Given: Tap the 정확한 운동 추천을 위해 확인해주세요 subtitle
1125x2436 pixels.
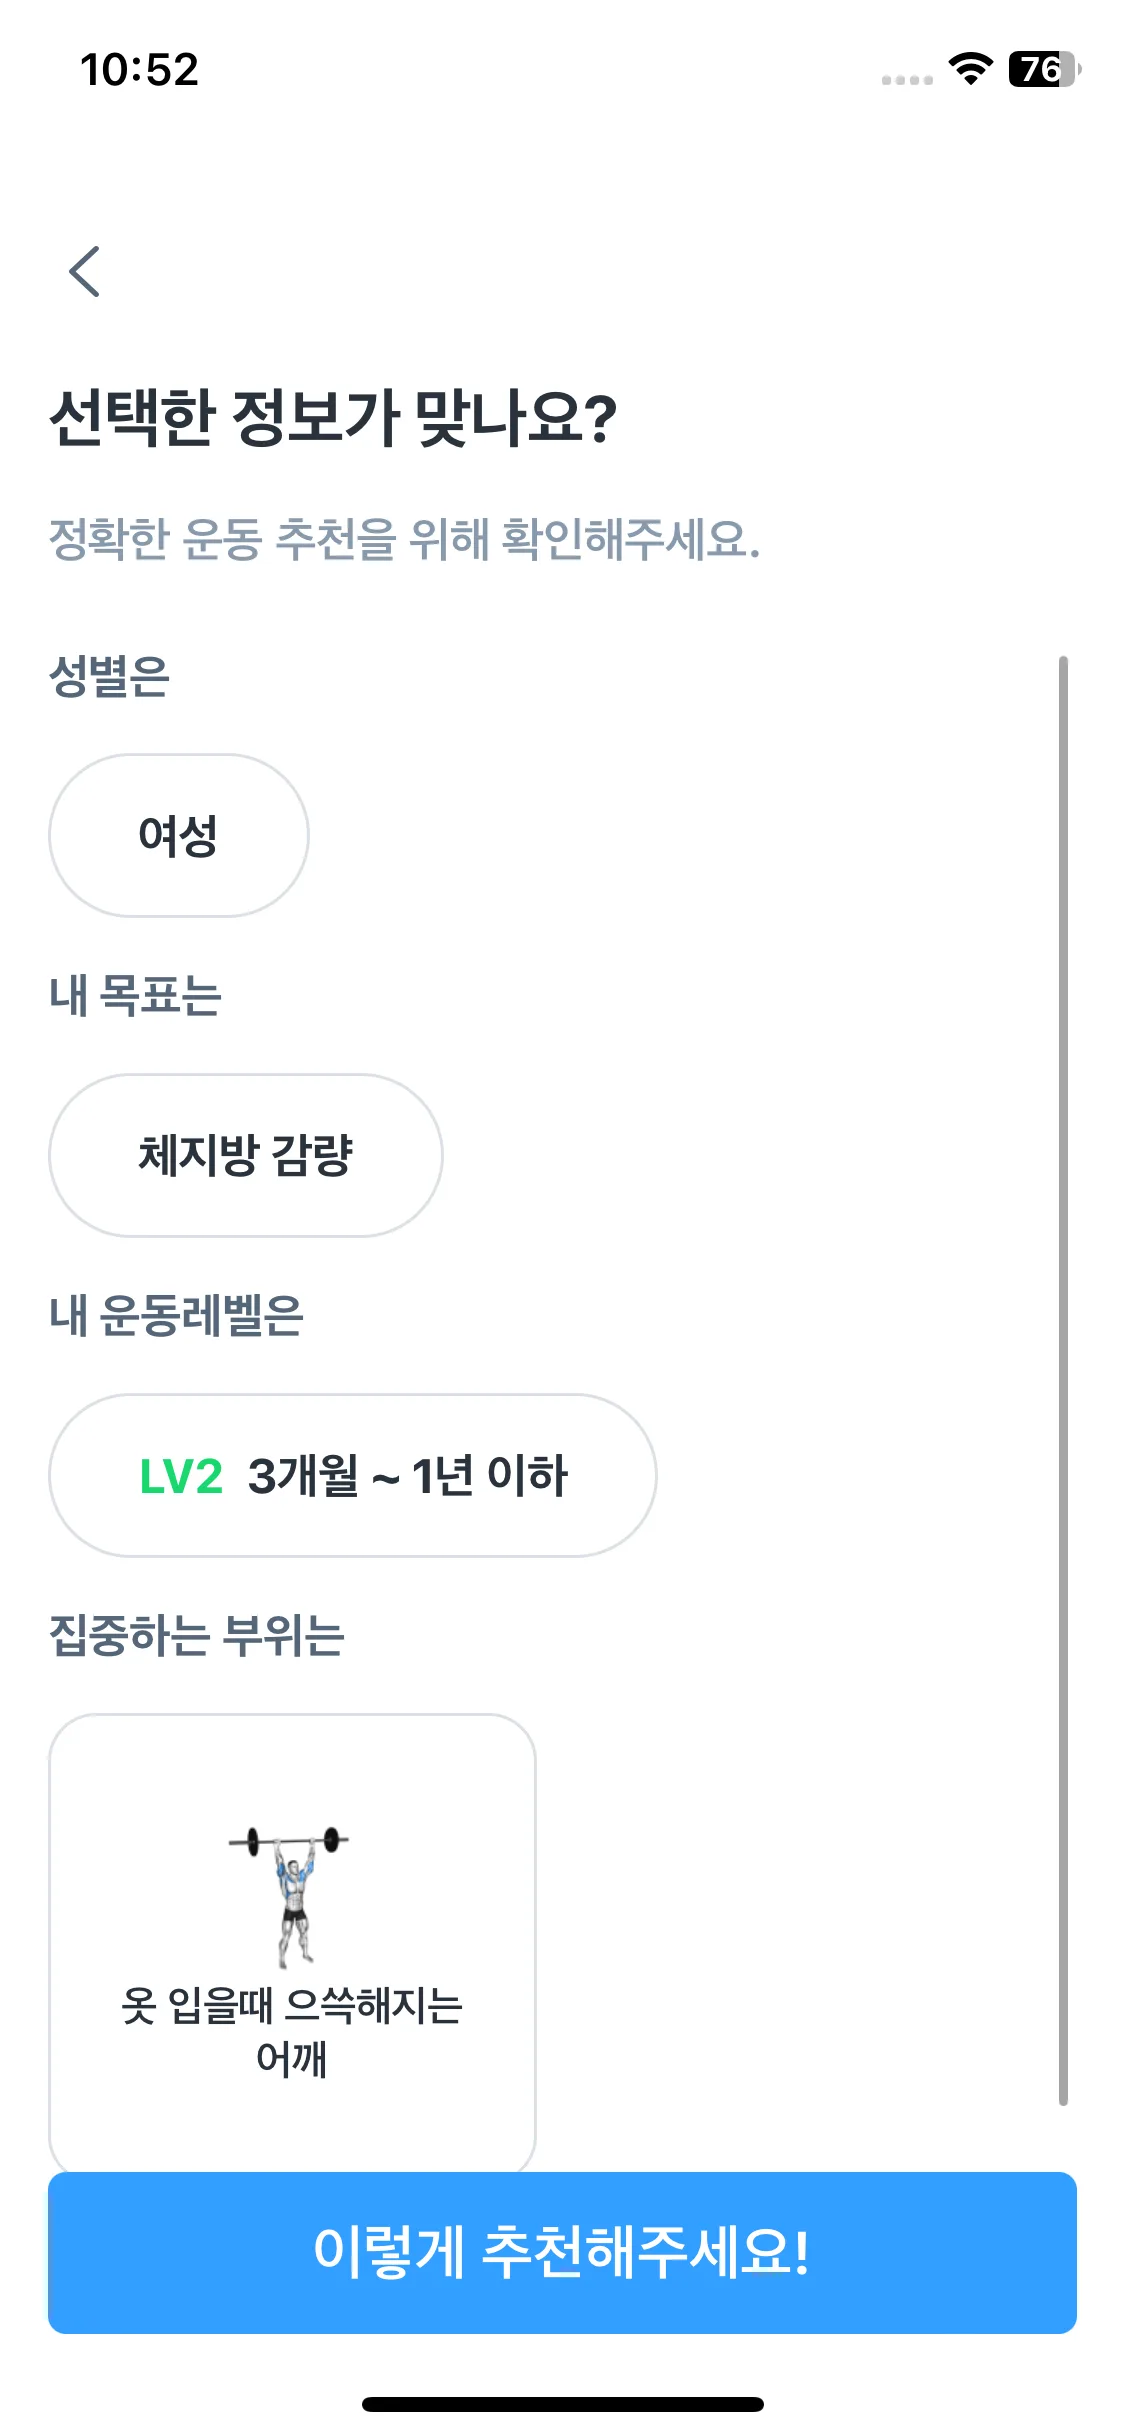Looking at the screenshot, I should coord(405,539).
